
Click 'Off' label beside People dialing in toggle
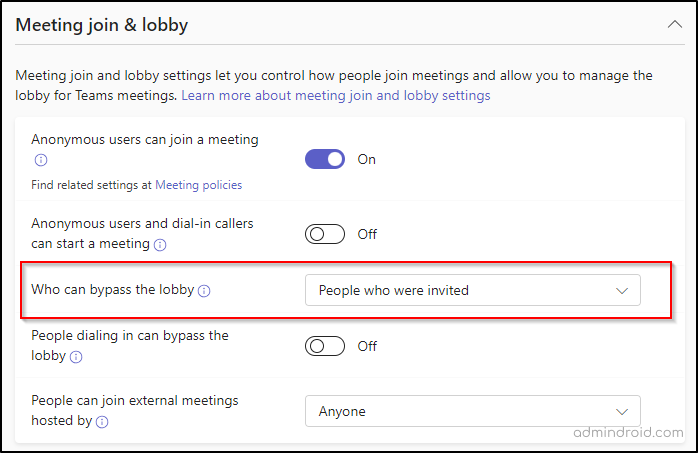367,346
